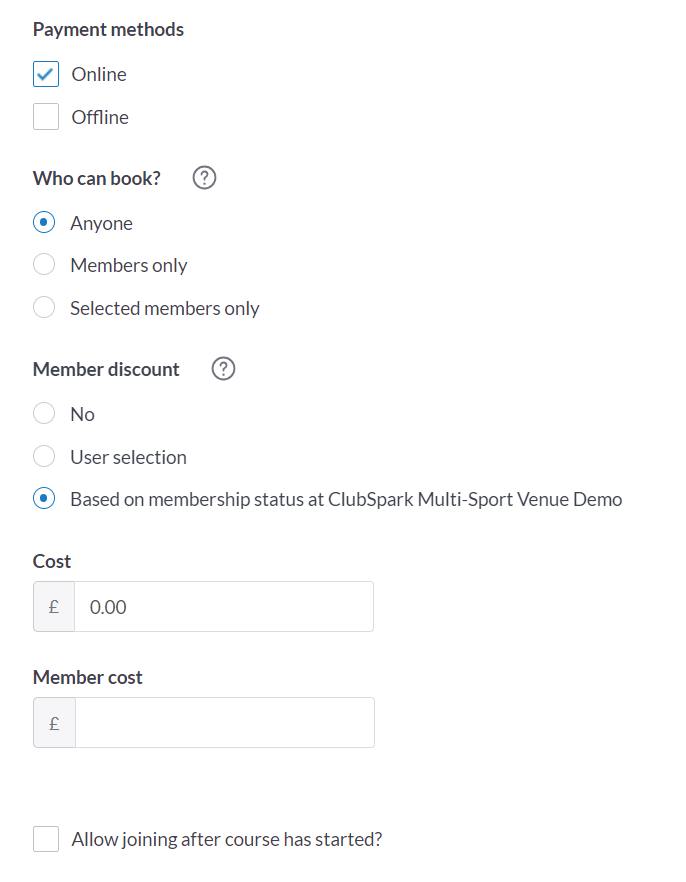Select the Anyone radio button
Viewport: 686px width, 882px height.
point(44,222)
